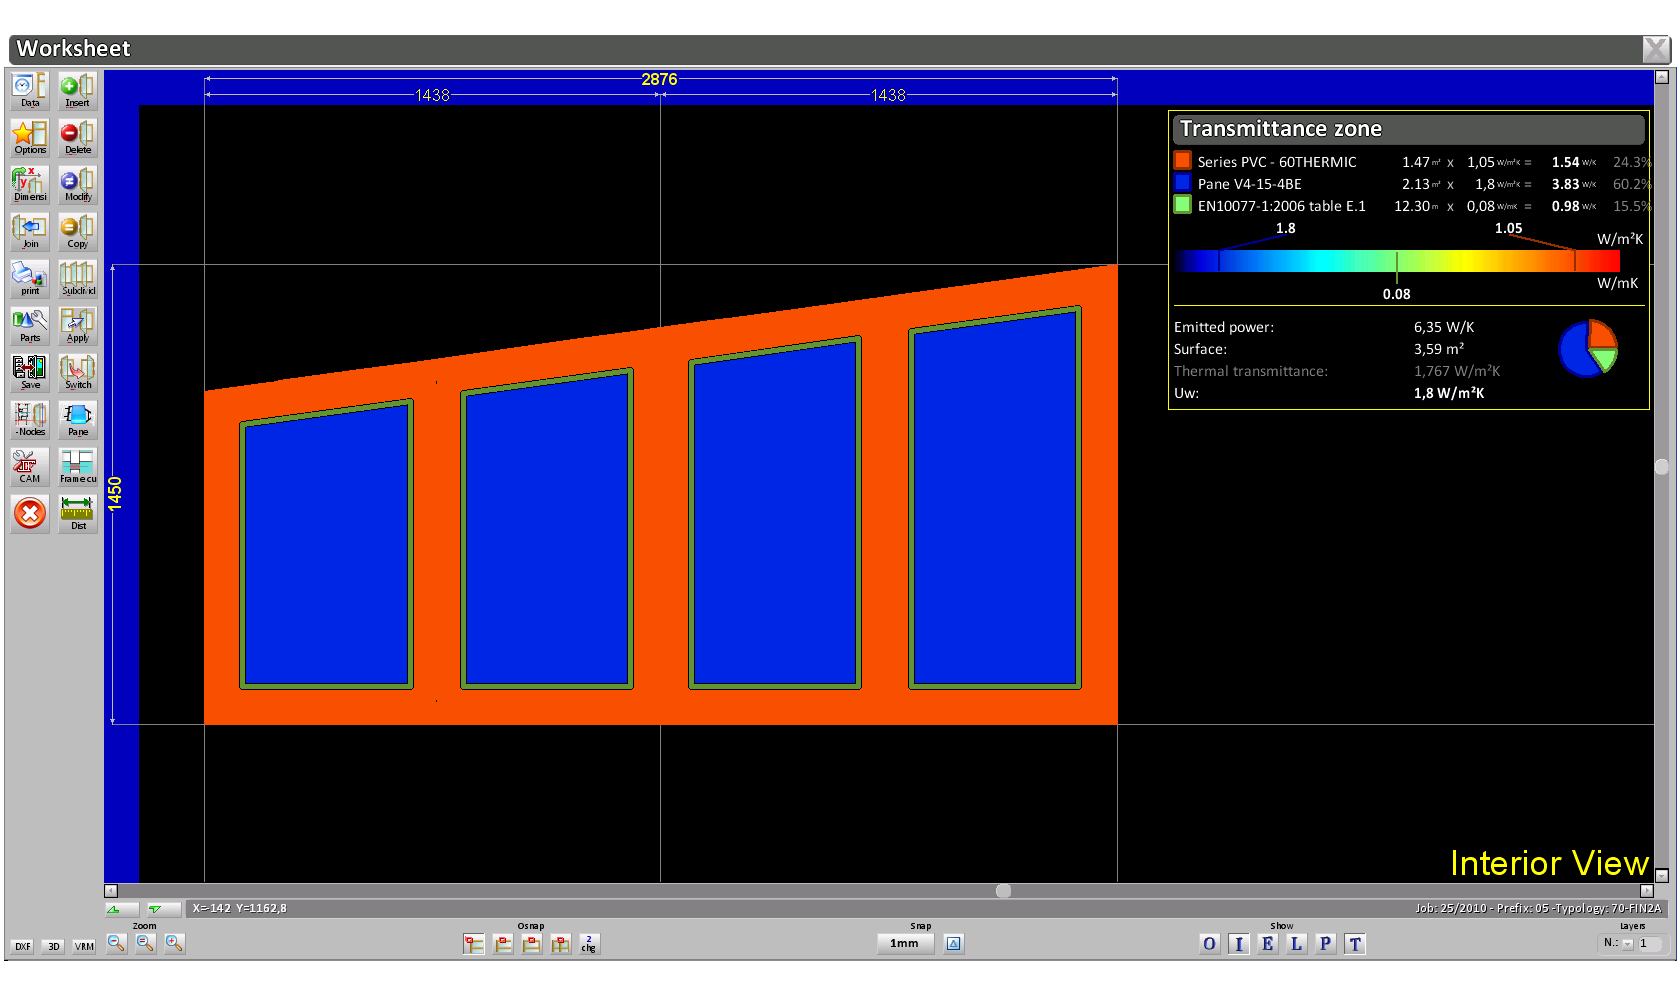
Task: Select the Pane tool
Action: click(x=77, y=419)
